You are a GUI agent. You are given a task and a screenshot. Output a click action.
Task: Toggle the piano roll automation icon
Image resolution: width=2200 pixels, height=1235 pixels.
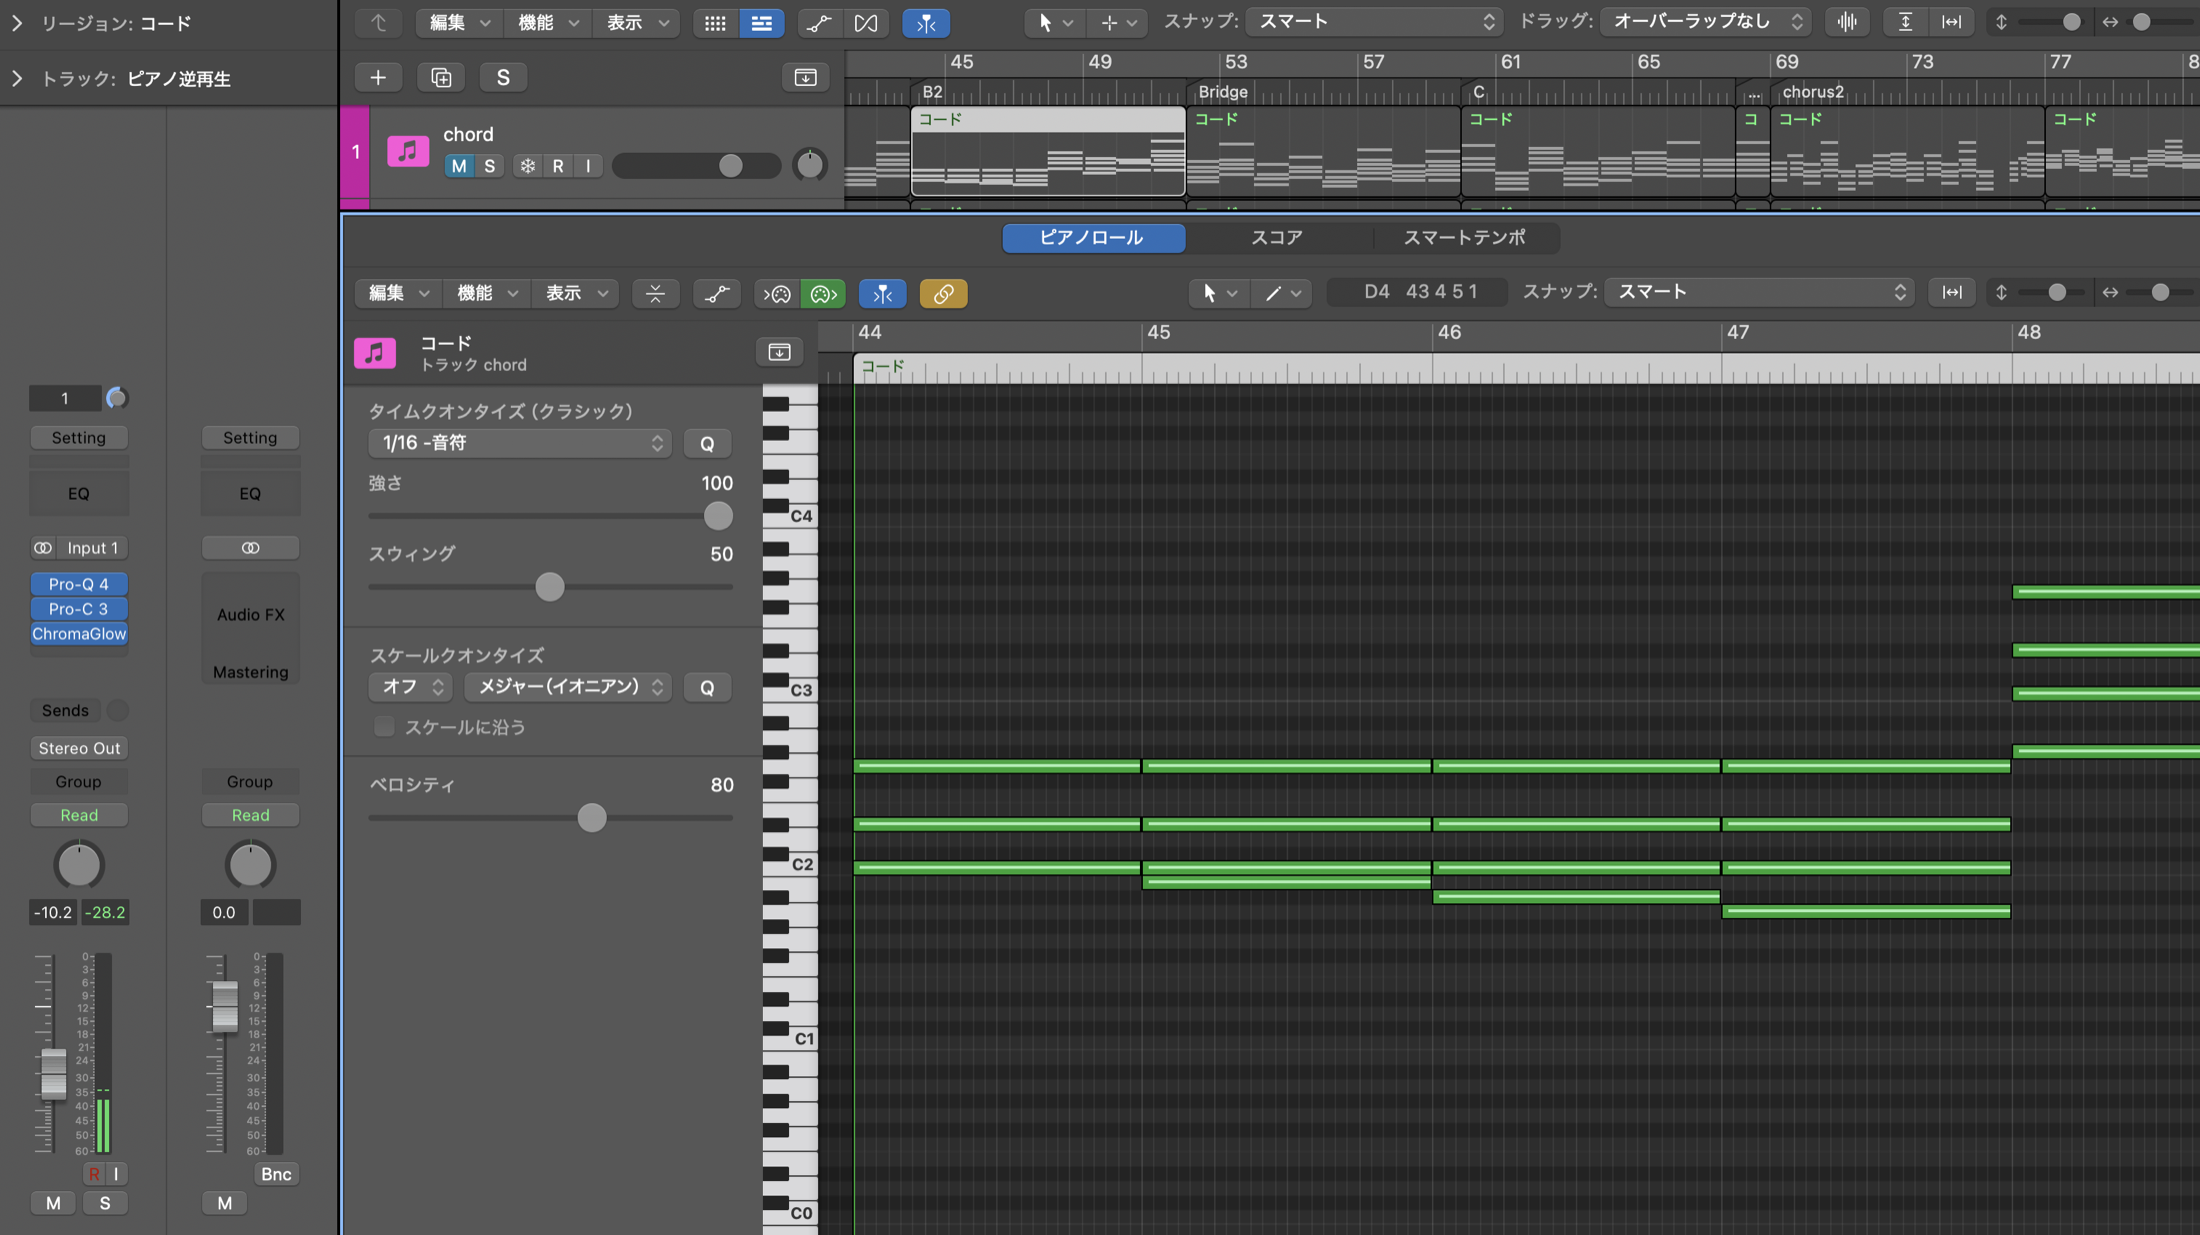tap(716, 293)
